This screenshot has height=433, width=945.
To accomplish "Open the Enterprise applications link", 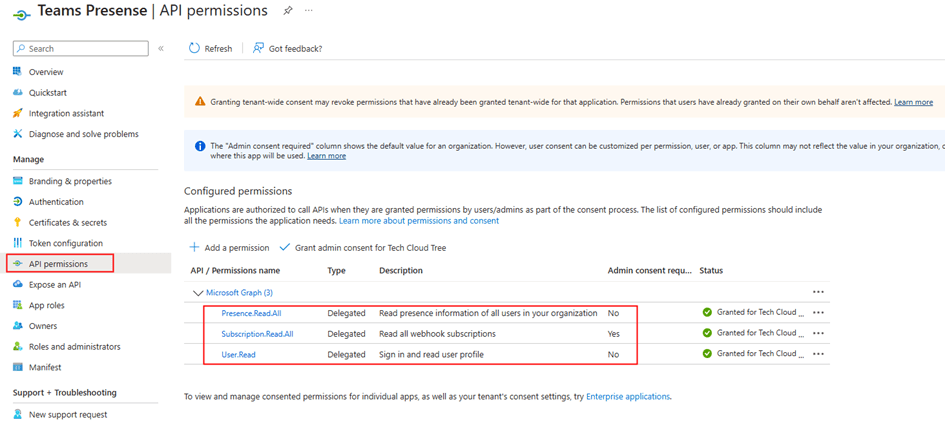I will pos(628,397).
